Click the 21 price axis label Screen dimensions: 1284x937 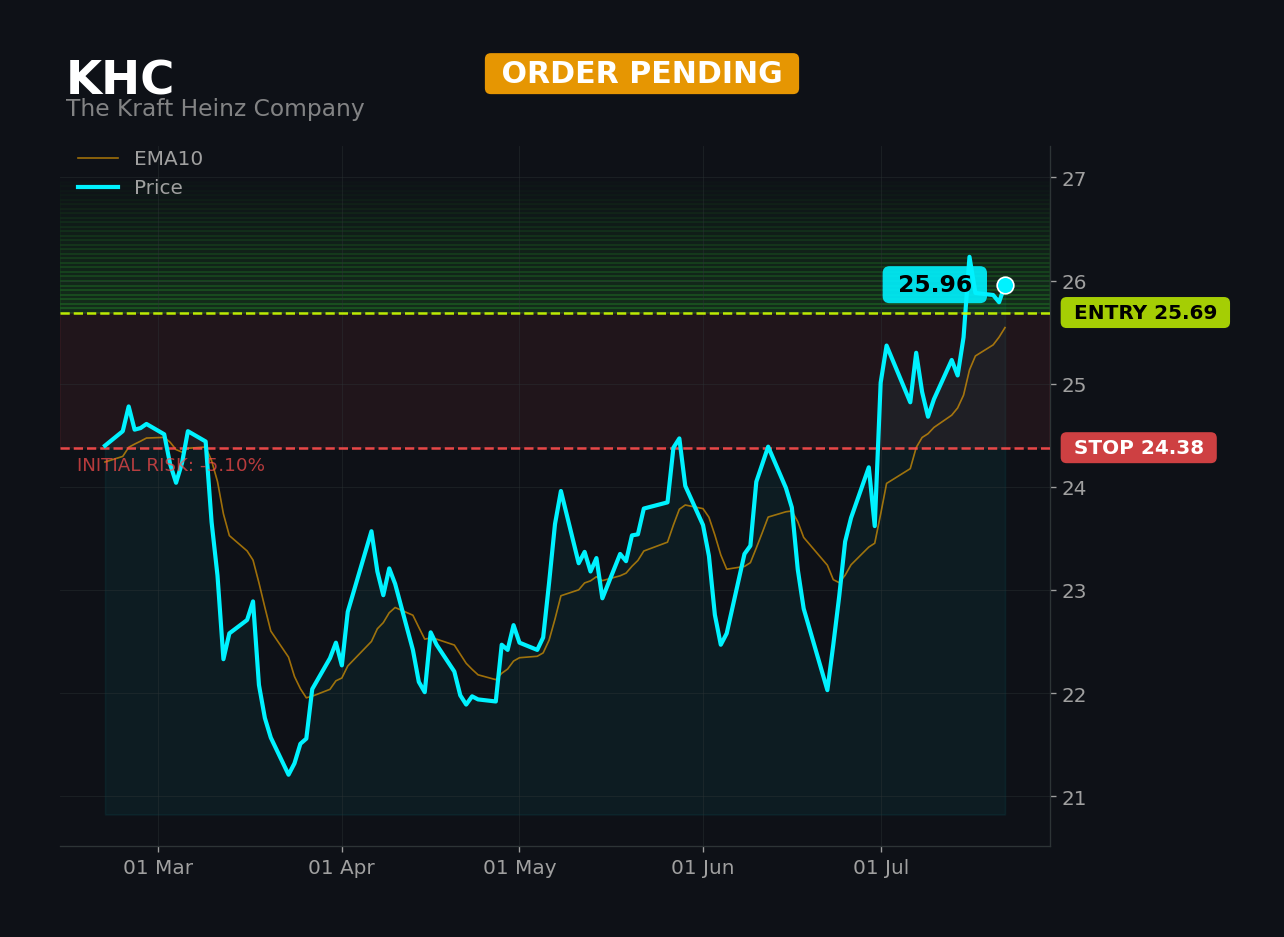1074,797
